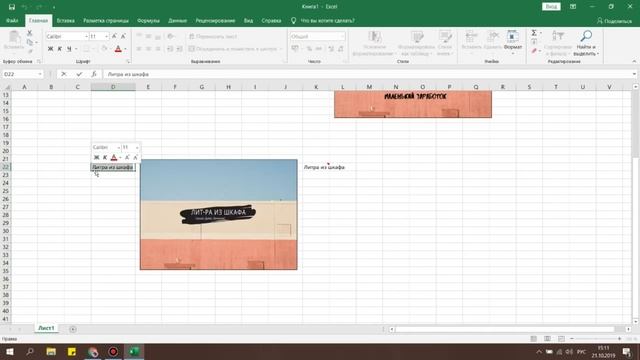640x360 pixels.
Task: Increase font size in ribbon
Action: (x=114, y=36)
